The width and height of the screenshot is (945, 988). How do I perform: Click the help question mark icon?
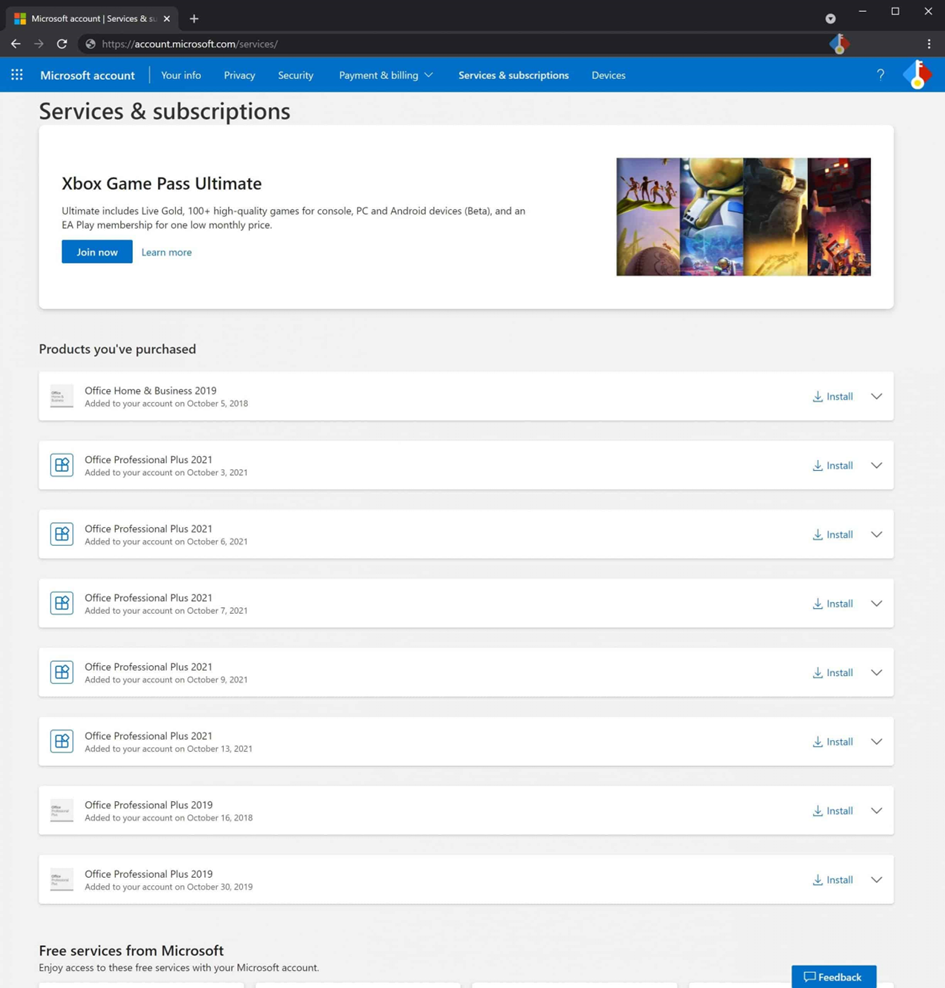click(x=880, y=75)
